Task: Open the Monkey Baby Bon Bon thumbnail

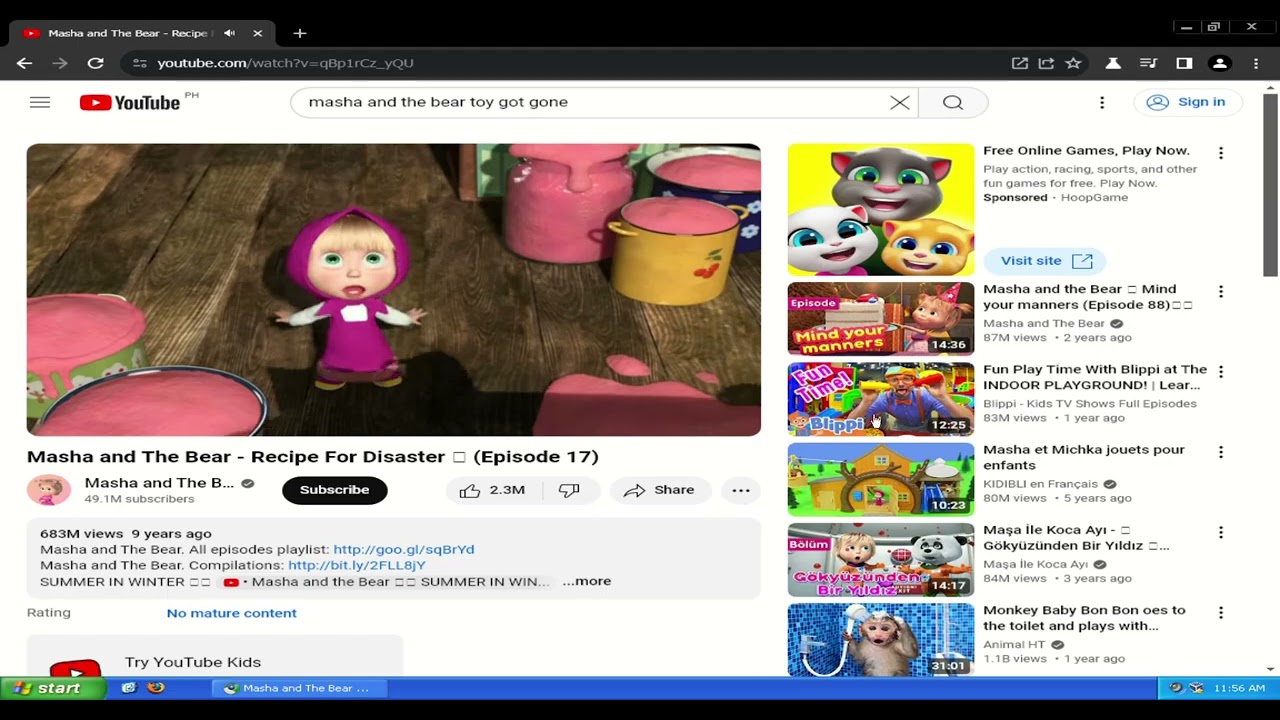Action: click(881, 640)
